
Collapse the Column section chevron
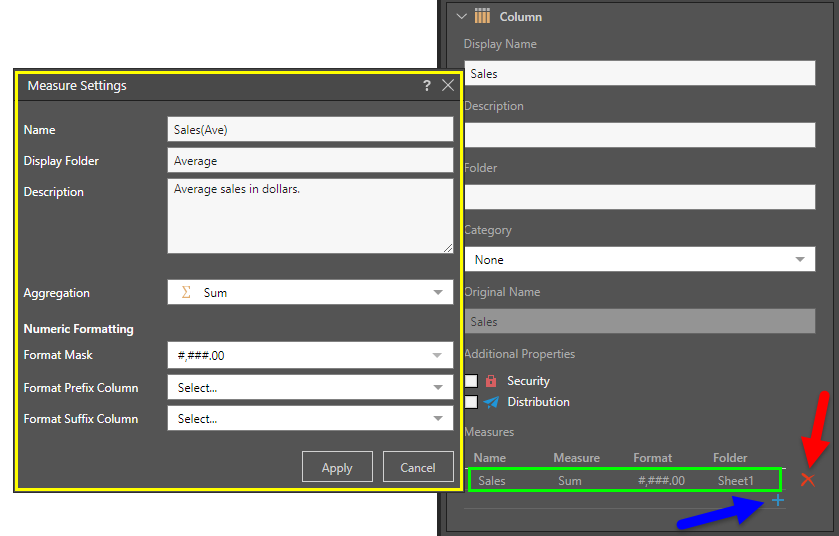click(460, 17)
